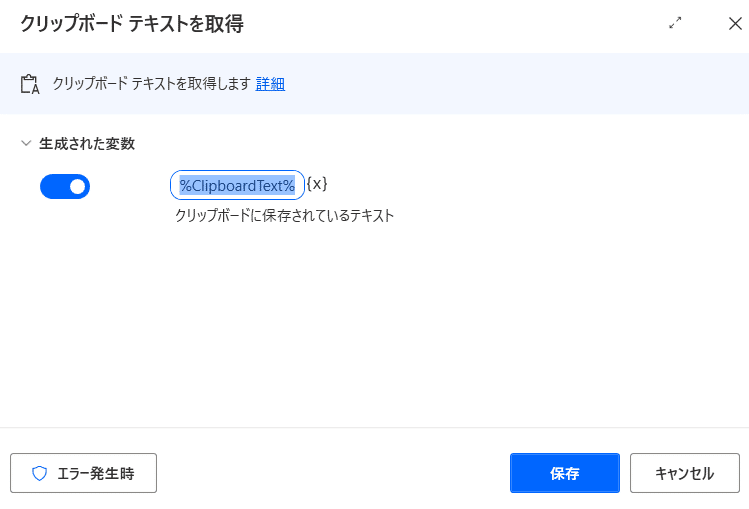Open the エラー発生時 settings
749x509 pixels.
84,473
